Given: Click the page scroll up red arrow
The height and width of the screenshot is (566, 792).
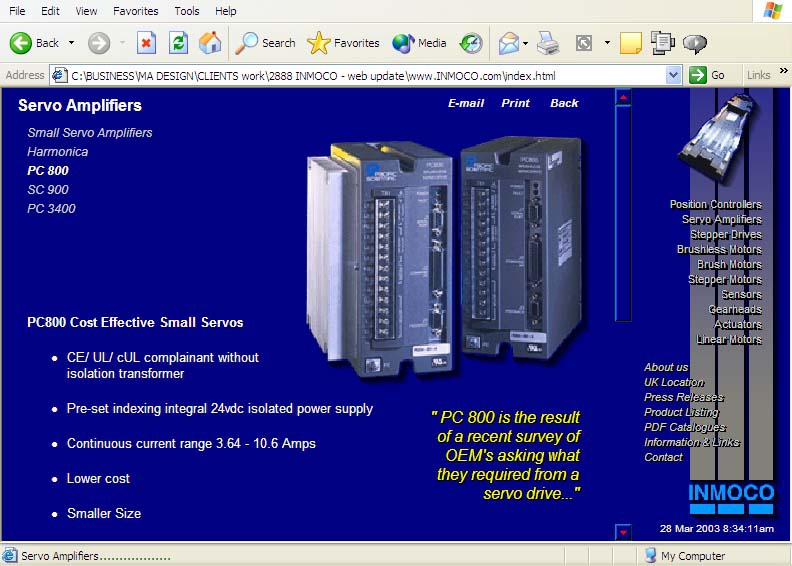Looking at the screenshot, I should [623, 97].
